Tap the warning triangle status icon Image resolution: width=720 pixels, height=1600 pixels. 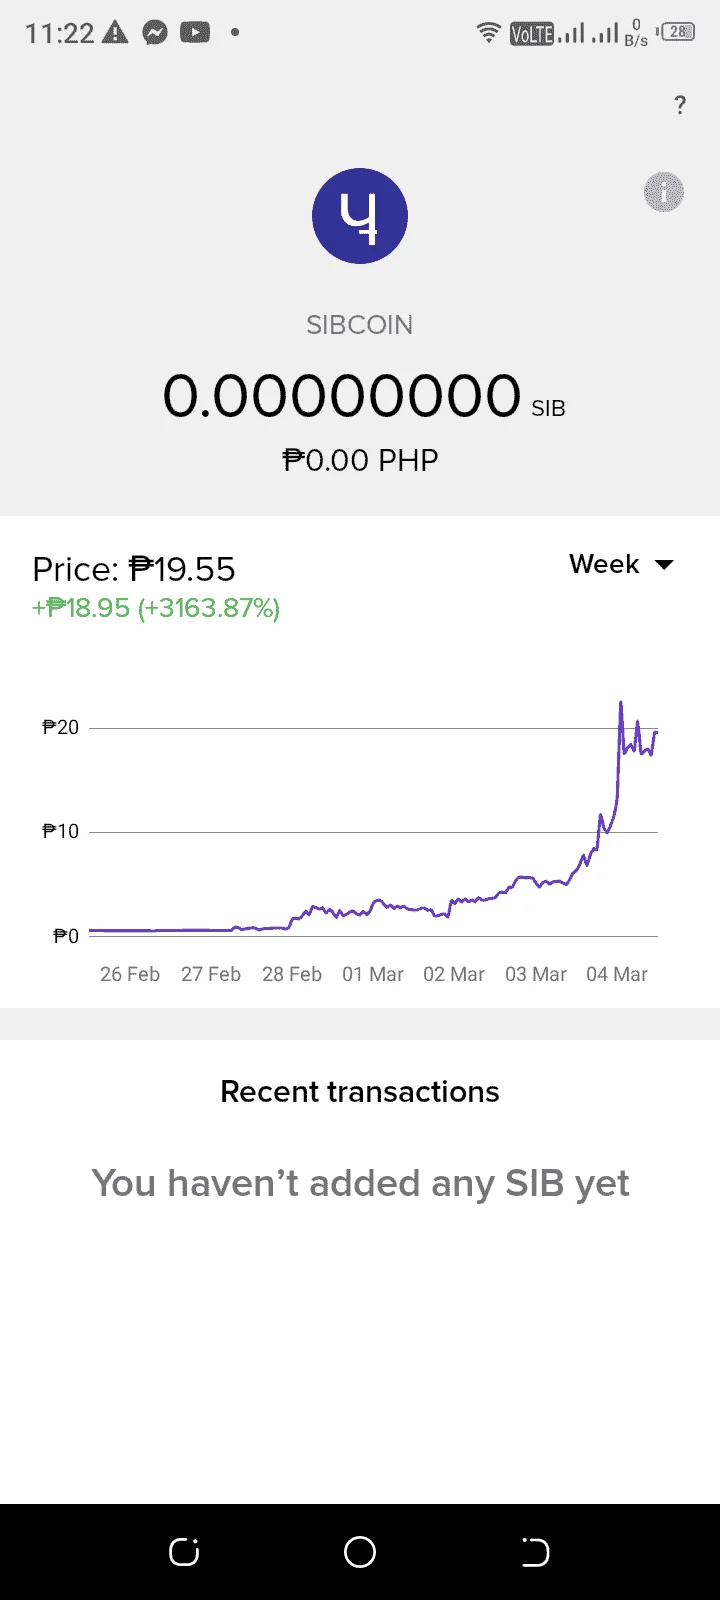point(116,32)
